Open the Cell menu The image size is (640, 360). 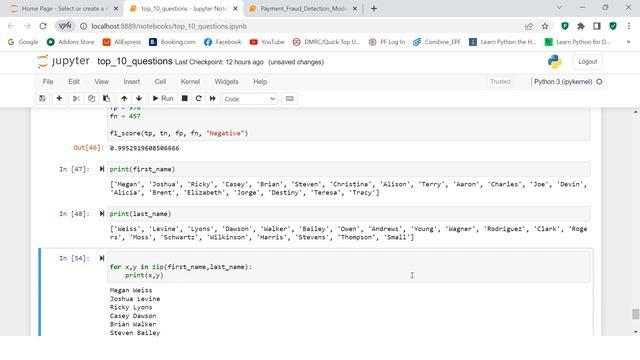(160, 82)
